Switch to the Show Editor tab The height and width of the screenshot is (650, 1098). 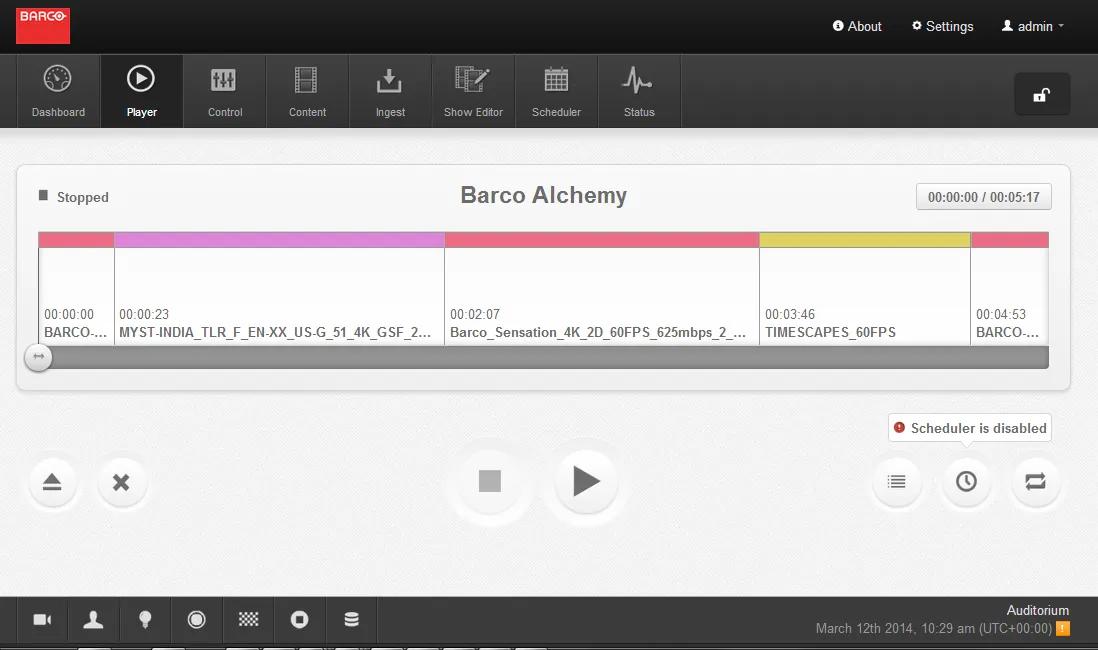click(x=473, y=92)
